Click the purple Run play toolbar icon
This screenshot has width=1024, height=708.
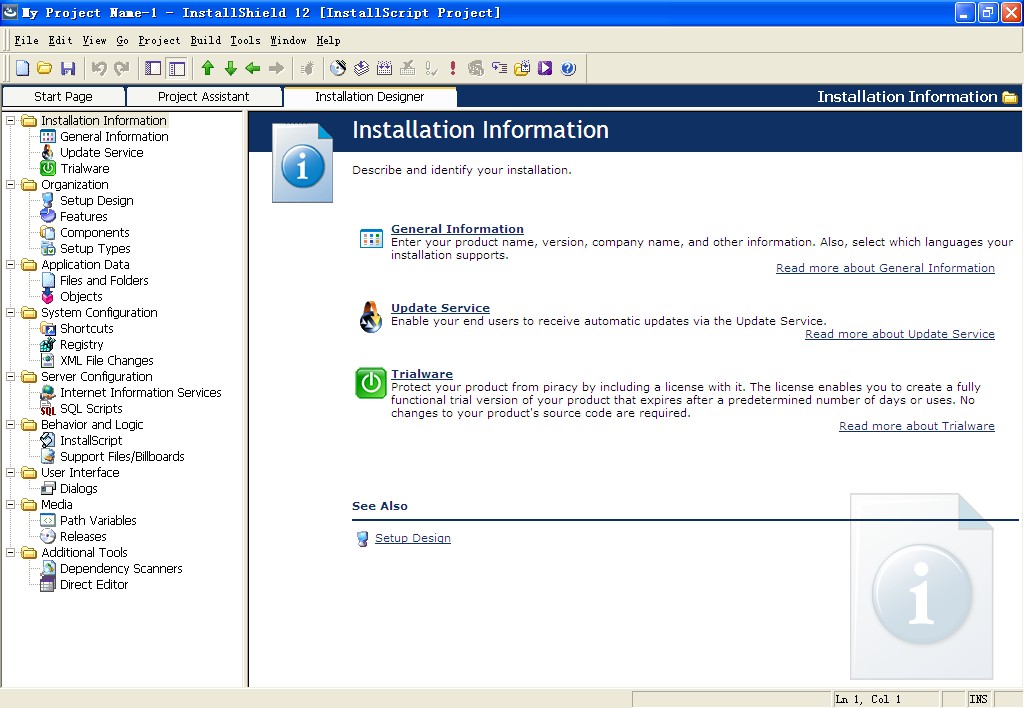tap(545, 68)
